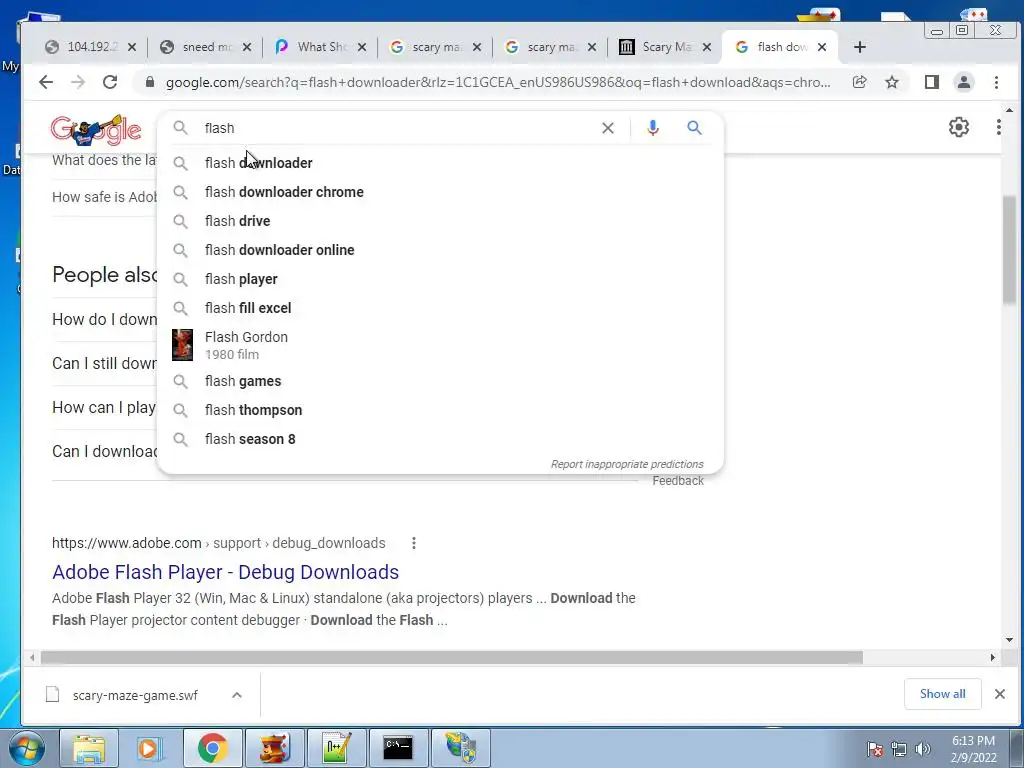Click the Feedback link

point(678,481)
